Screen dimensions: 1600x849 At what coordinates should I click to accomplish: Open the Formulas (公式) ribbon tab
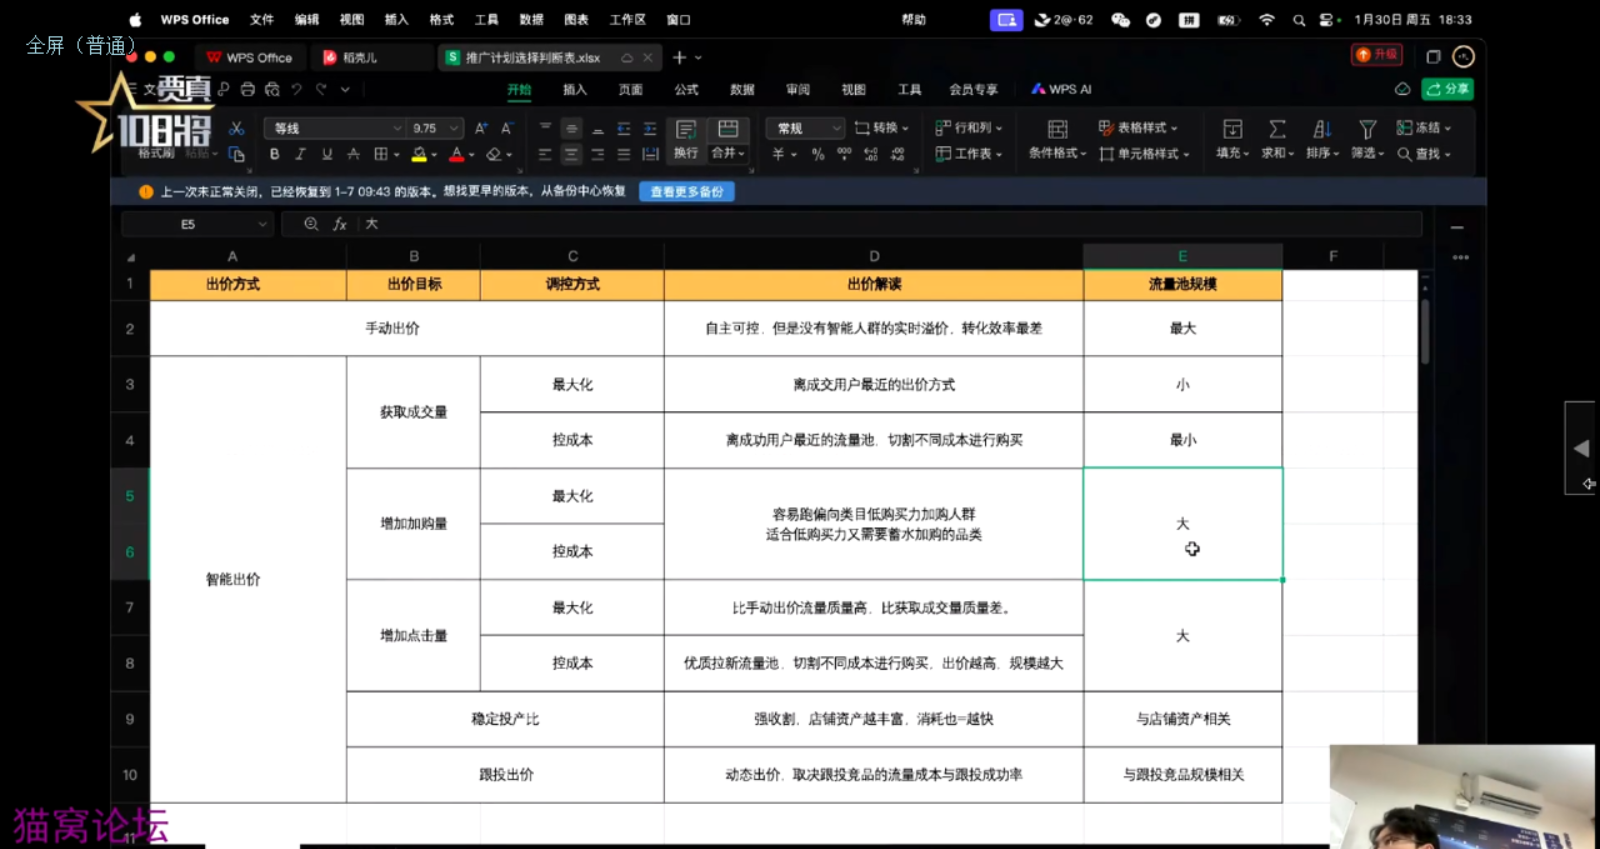point(686,89)
